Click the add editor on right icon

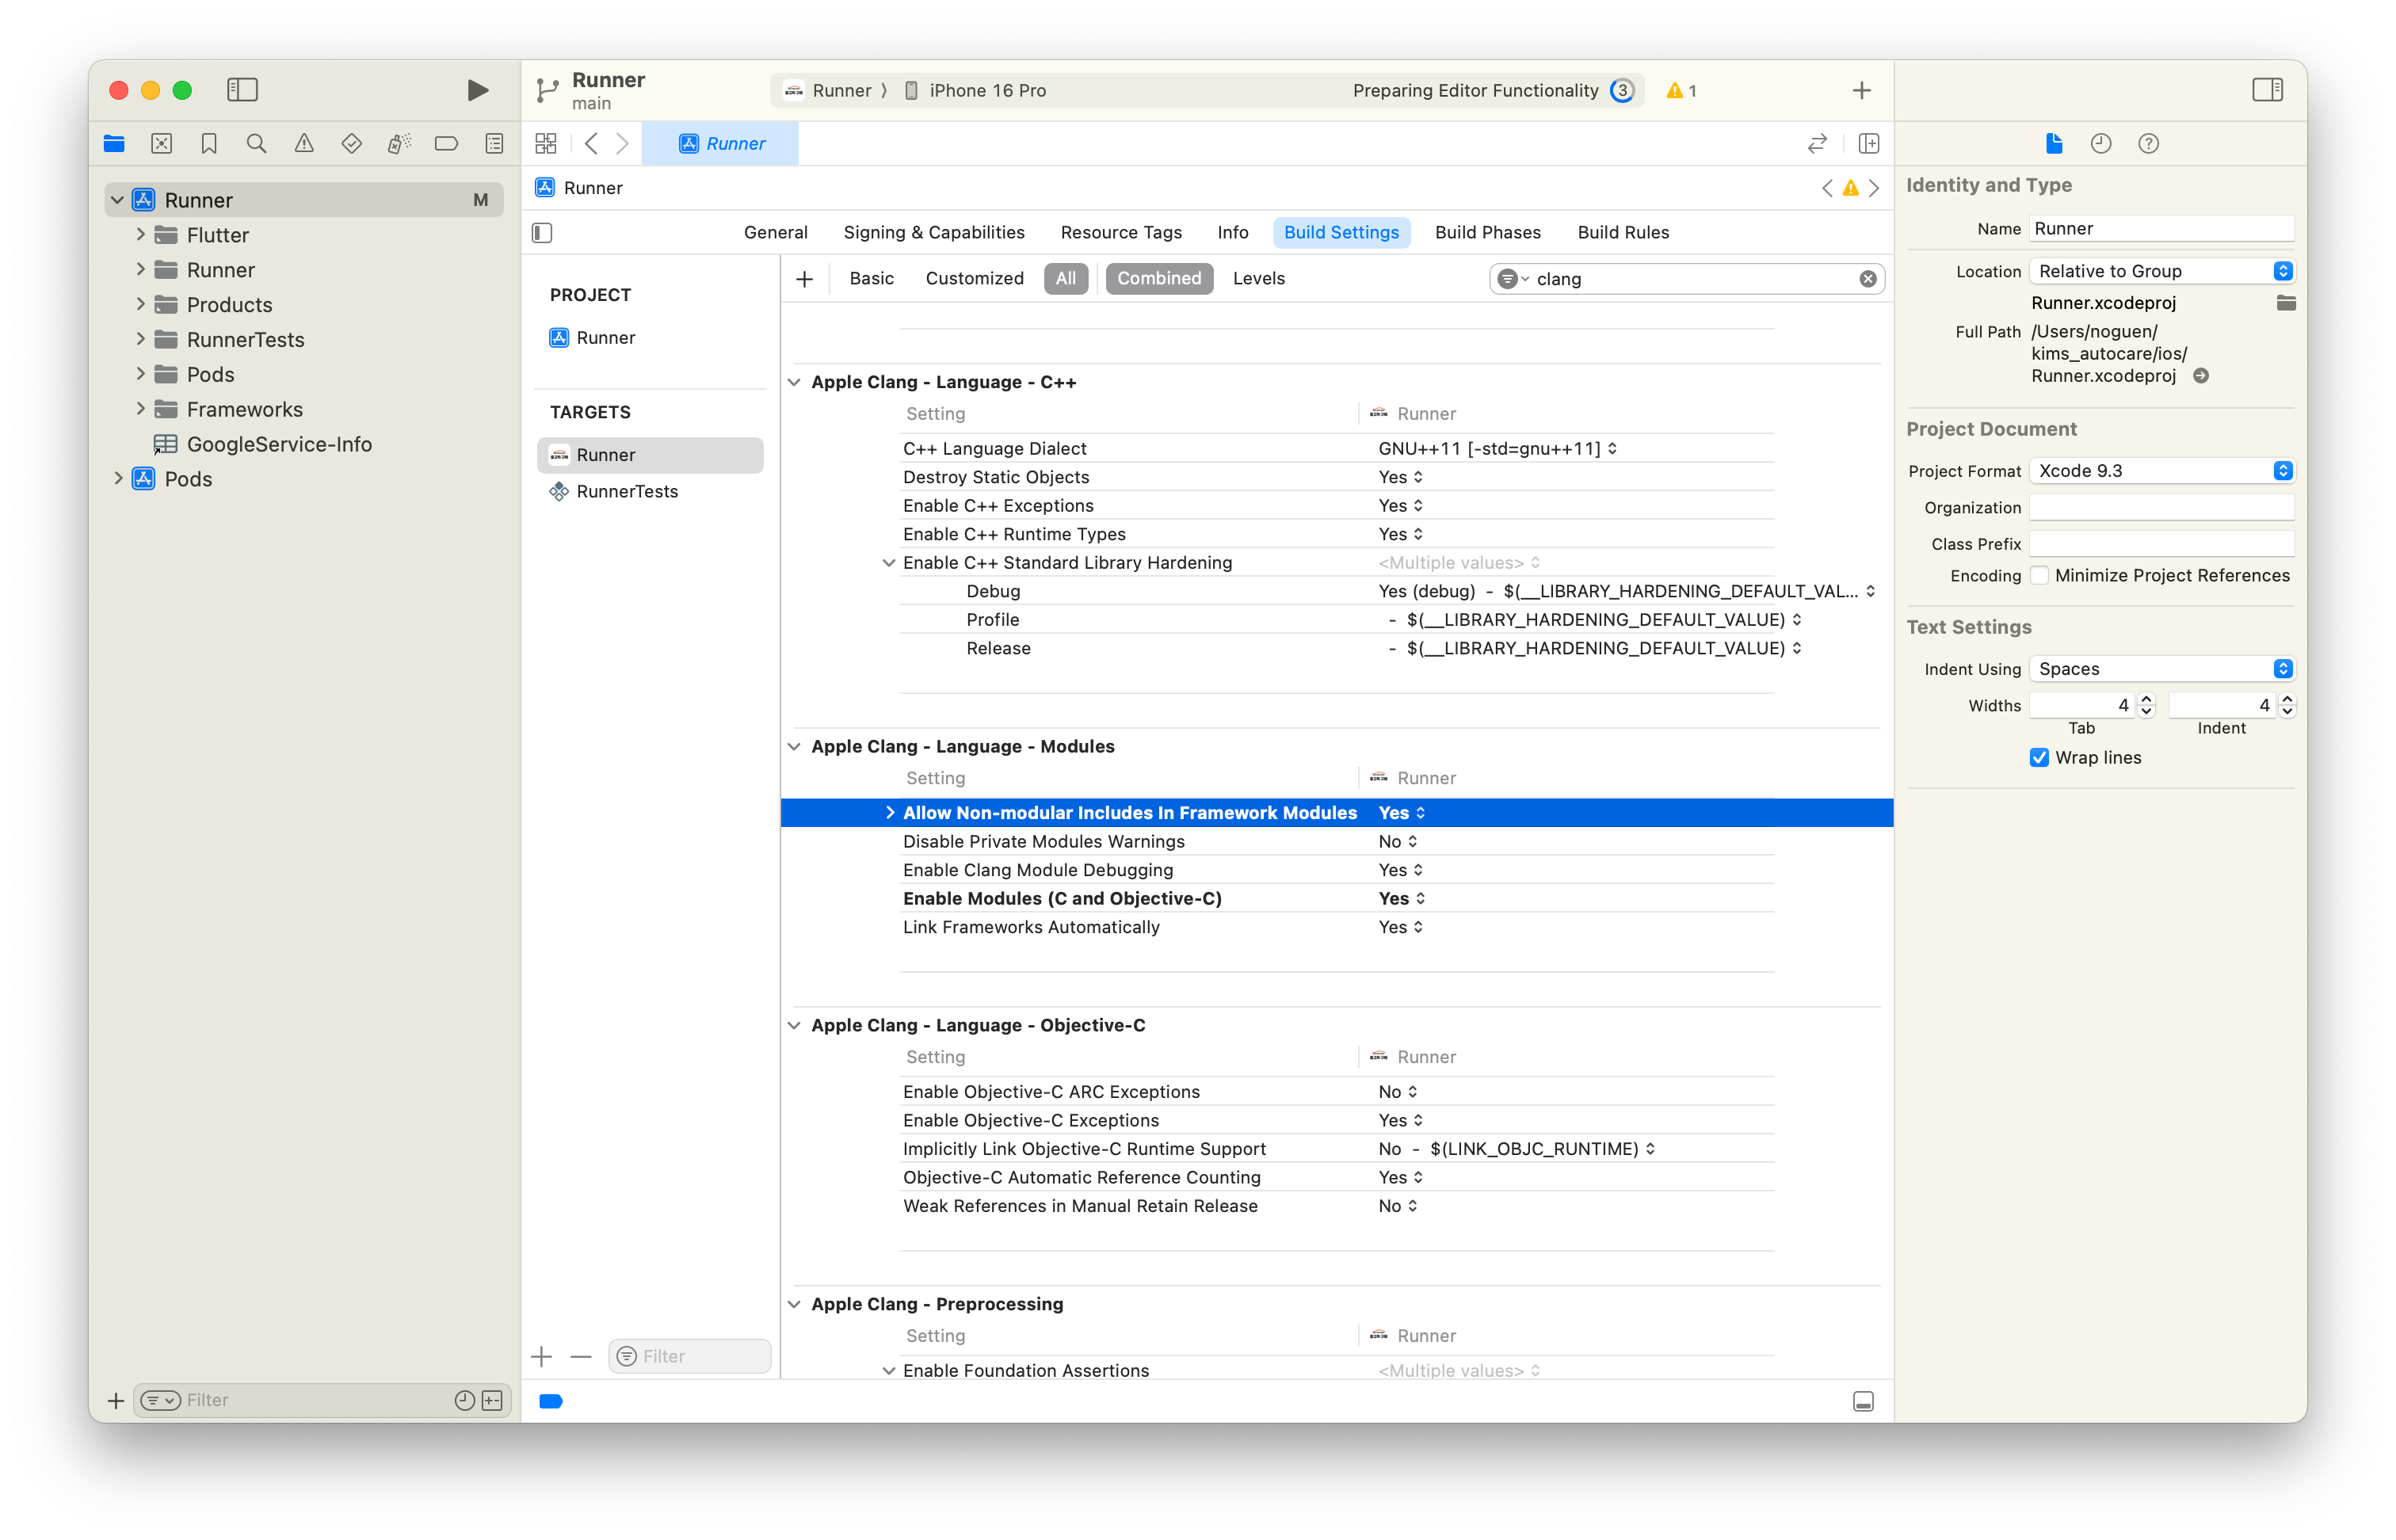point(1868,144)
